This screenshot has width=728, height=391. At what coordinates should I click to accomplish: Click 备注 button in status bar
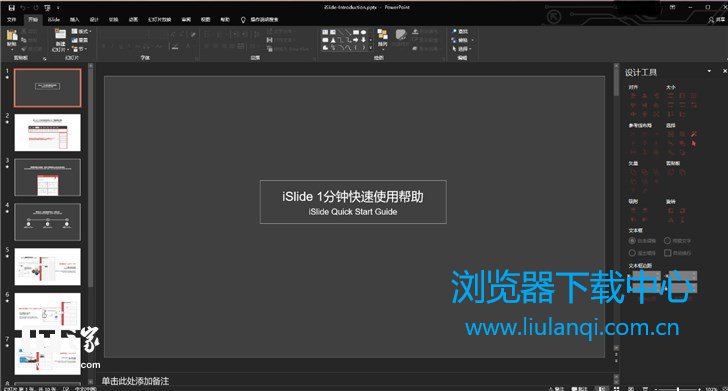(x=557, y=389)
